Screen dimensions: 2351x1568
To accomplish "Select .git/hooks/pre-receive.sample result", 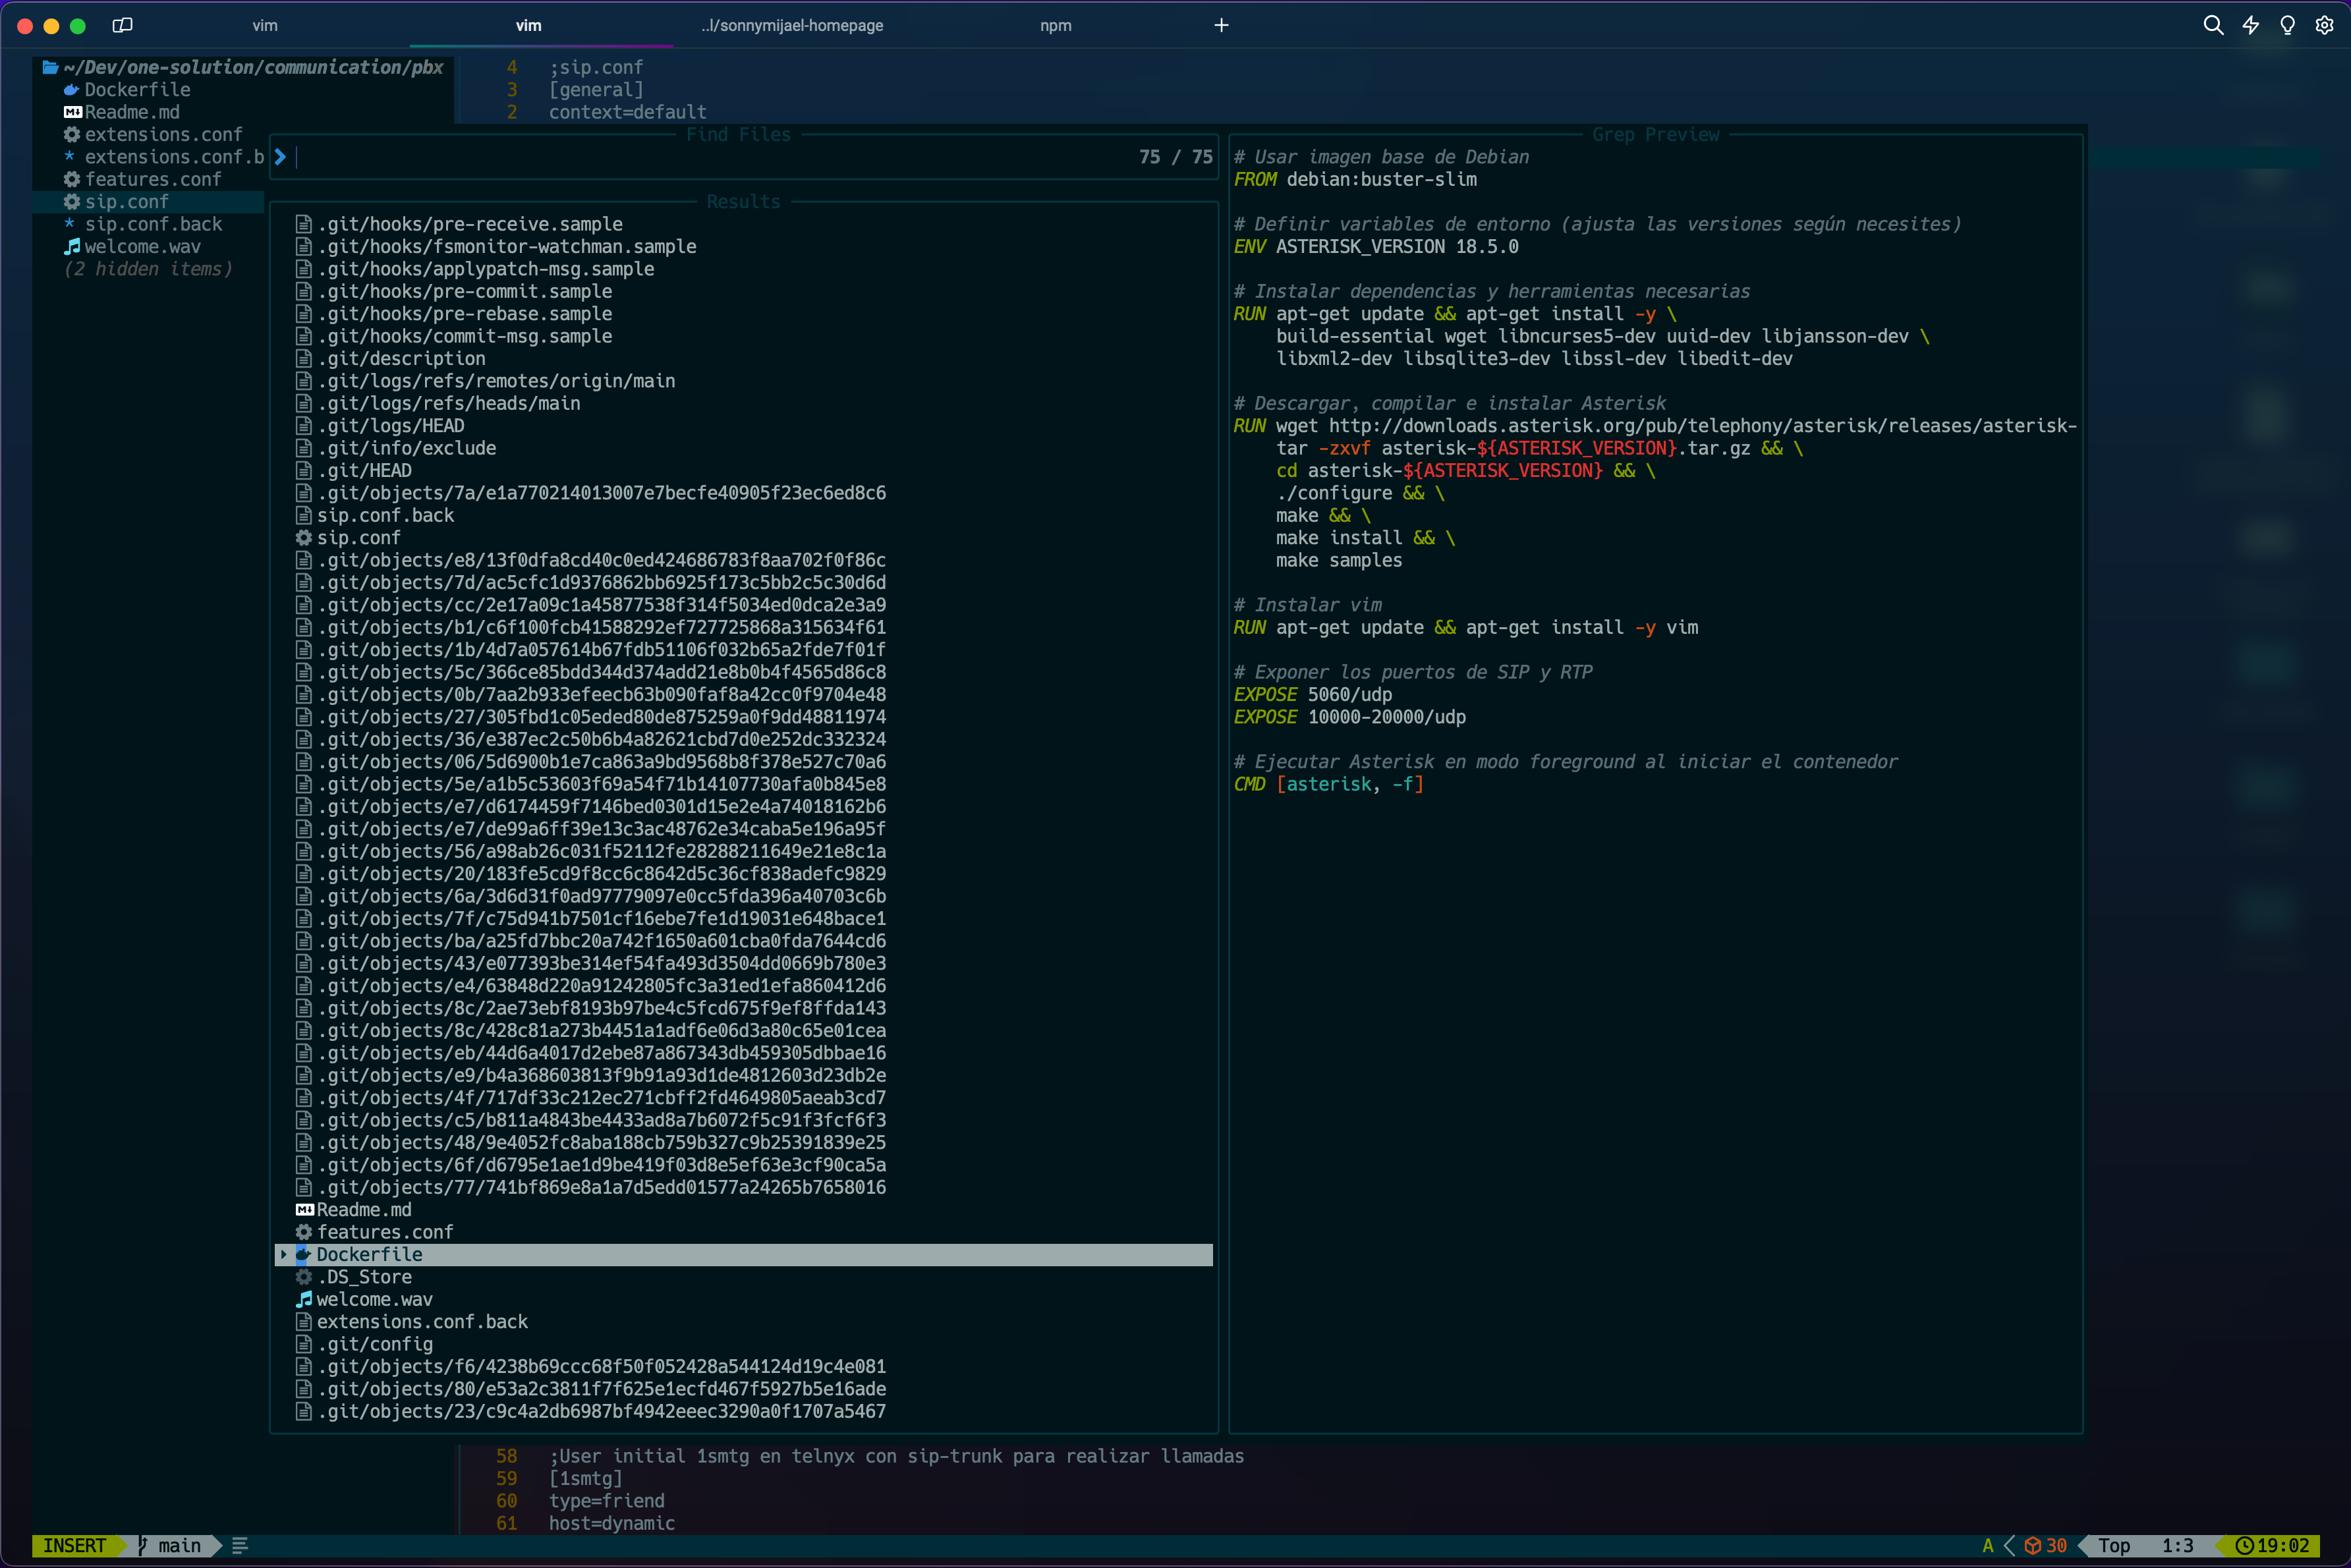I will 470,224.
